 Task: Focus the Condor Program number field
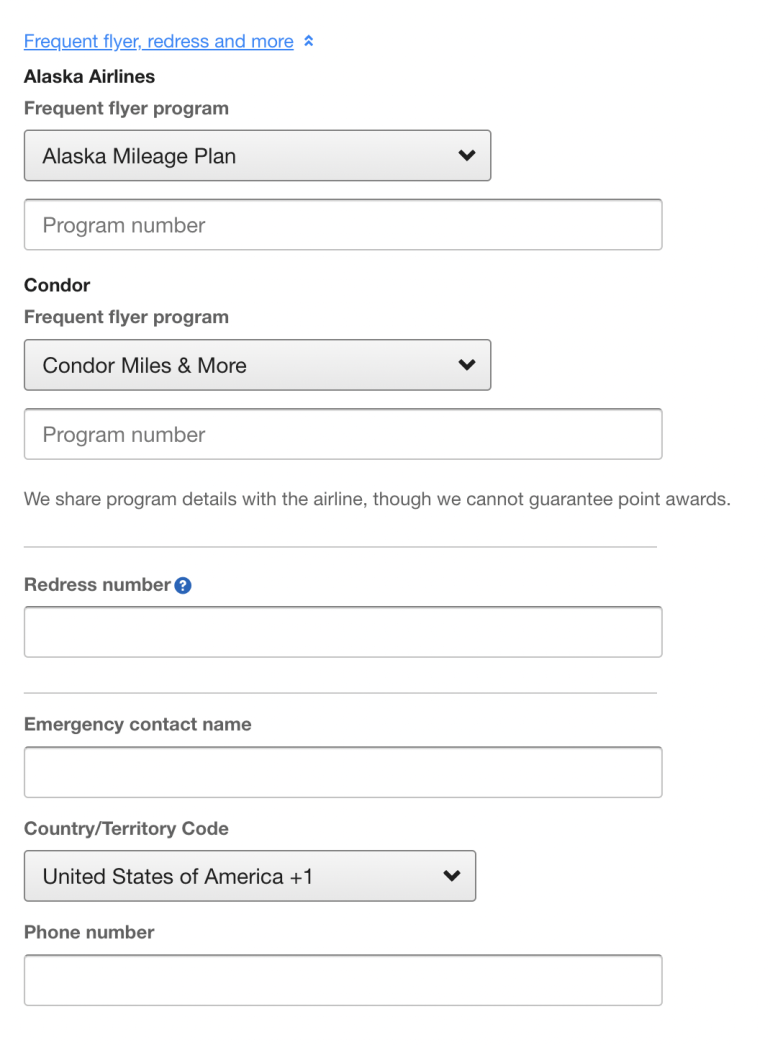click(342, 434)
